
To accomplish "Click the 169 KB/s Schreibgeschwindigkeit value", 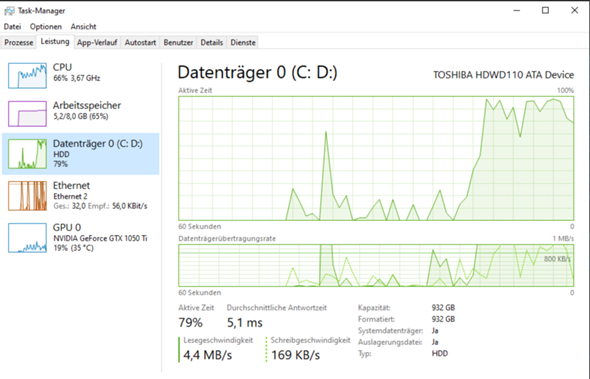I will tap(295, 355).
